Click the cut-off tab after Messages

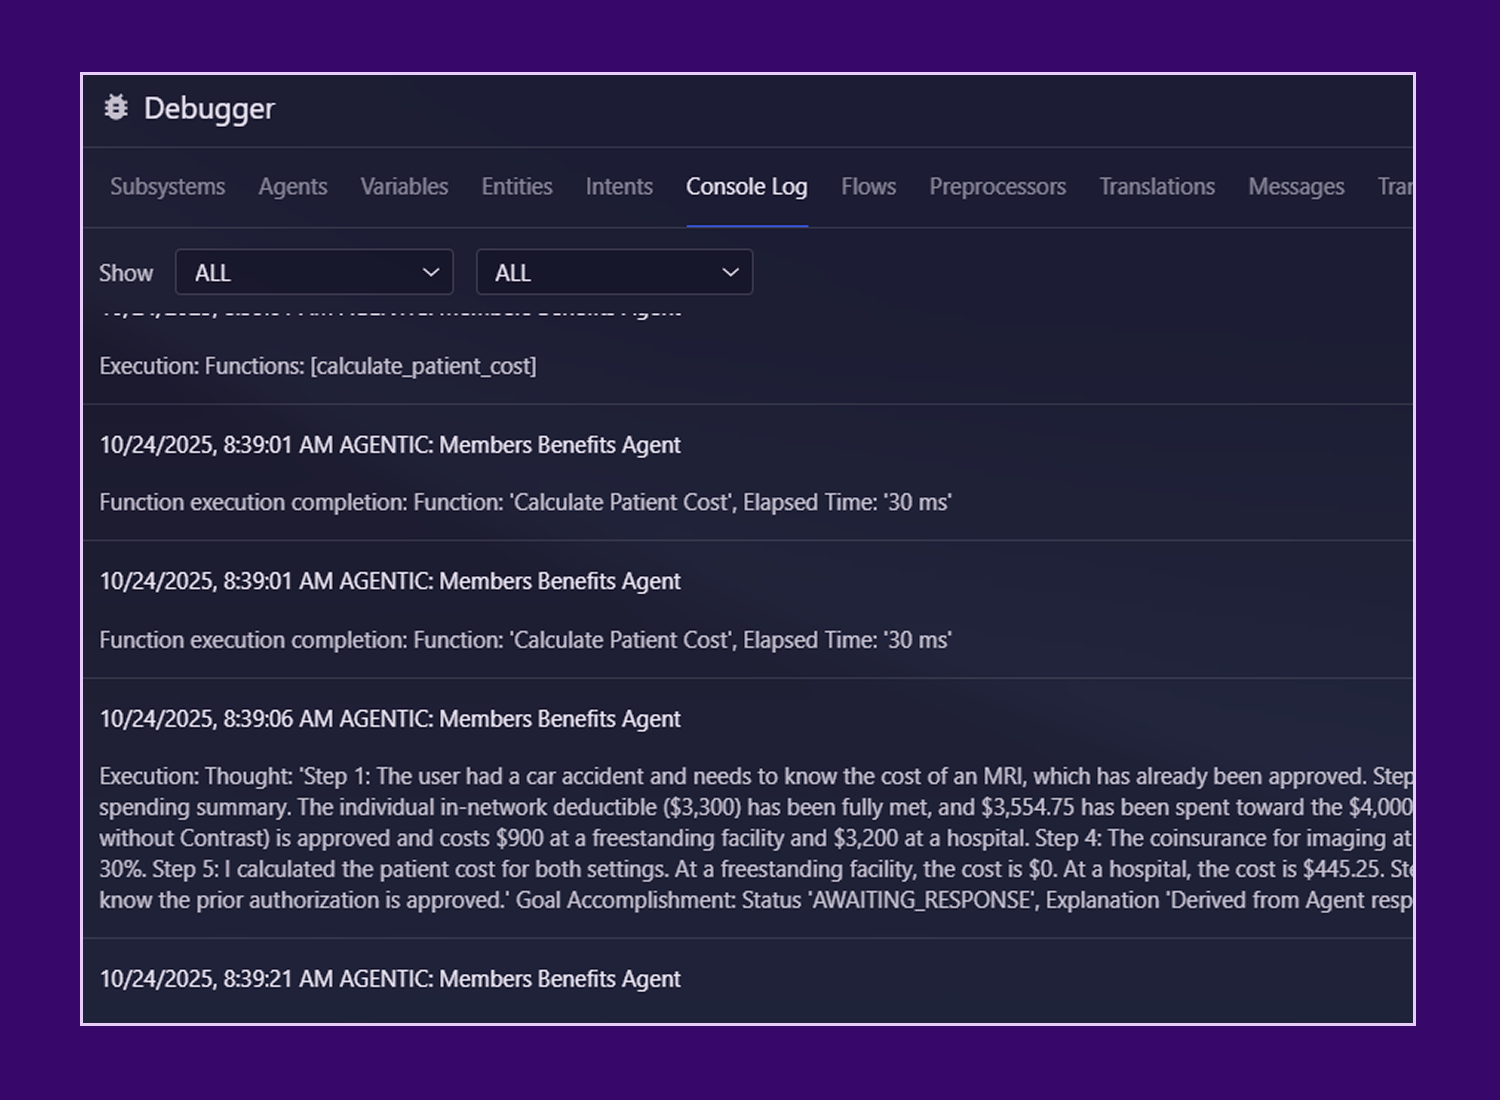1394,187
